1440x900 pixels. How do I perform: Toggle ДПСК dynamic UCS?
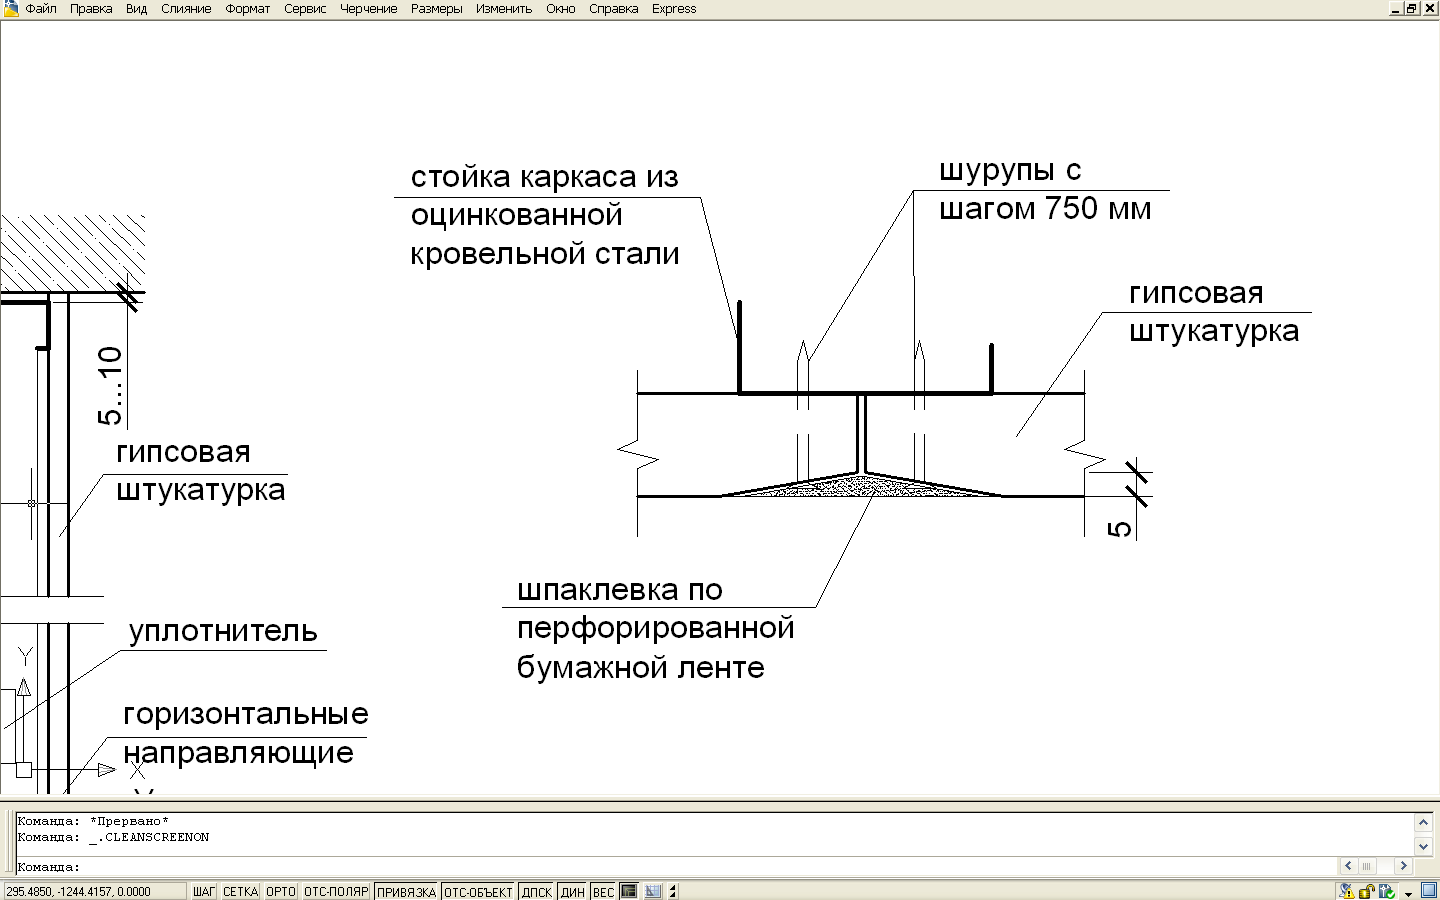coord(537,892)
